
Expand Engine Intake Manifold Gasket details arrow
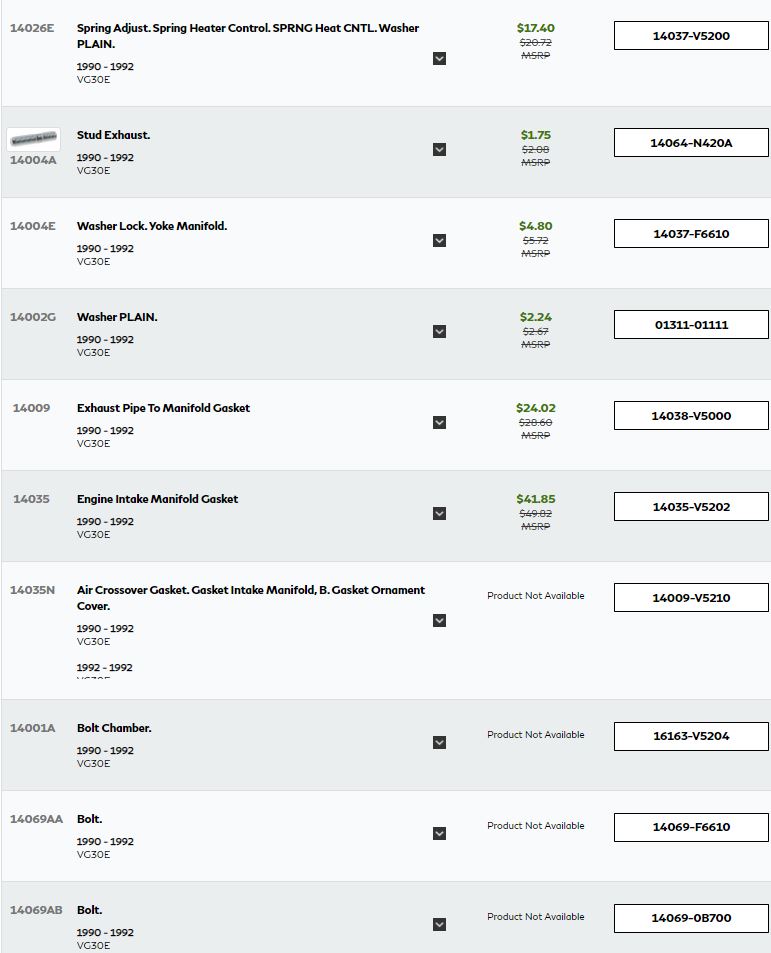[439, 514]
